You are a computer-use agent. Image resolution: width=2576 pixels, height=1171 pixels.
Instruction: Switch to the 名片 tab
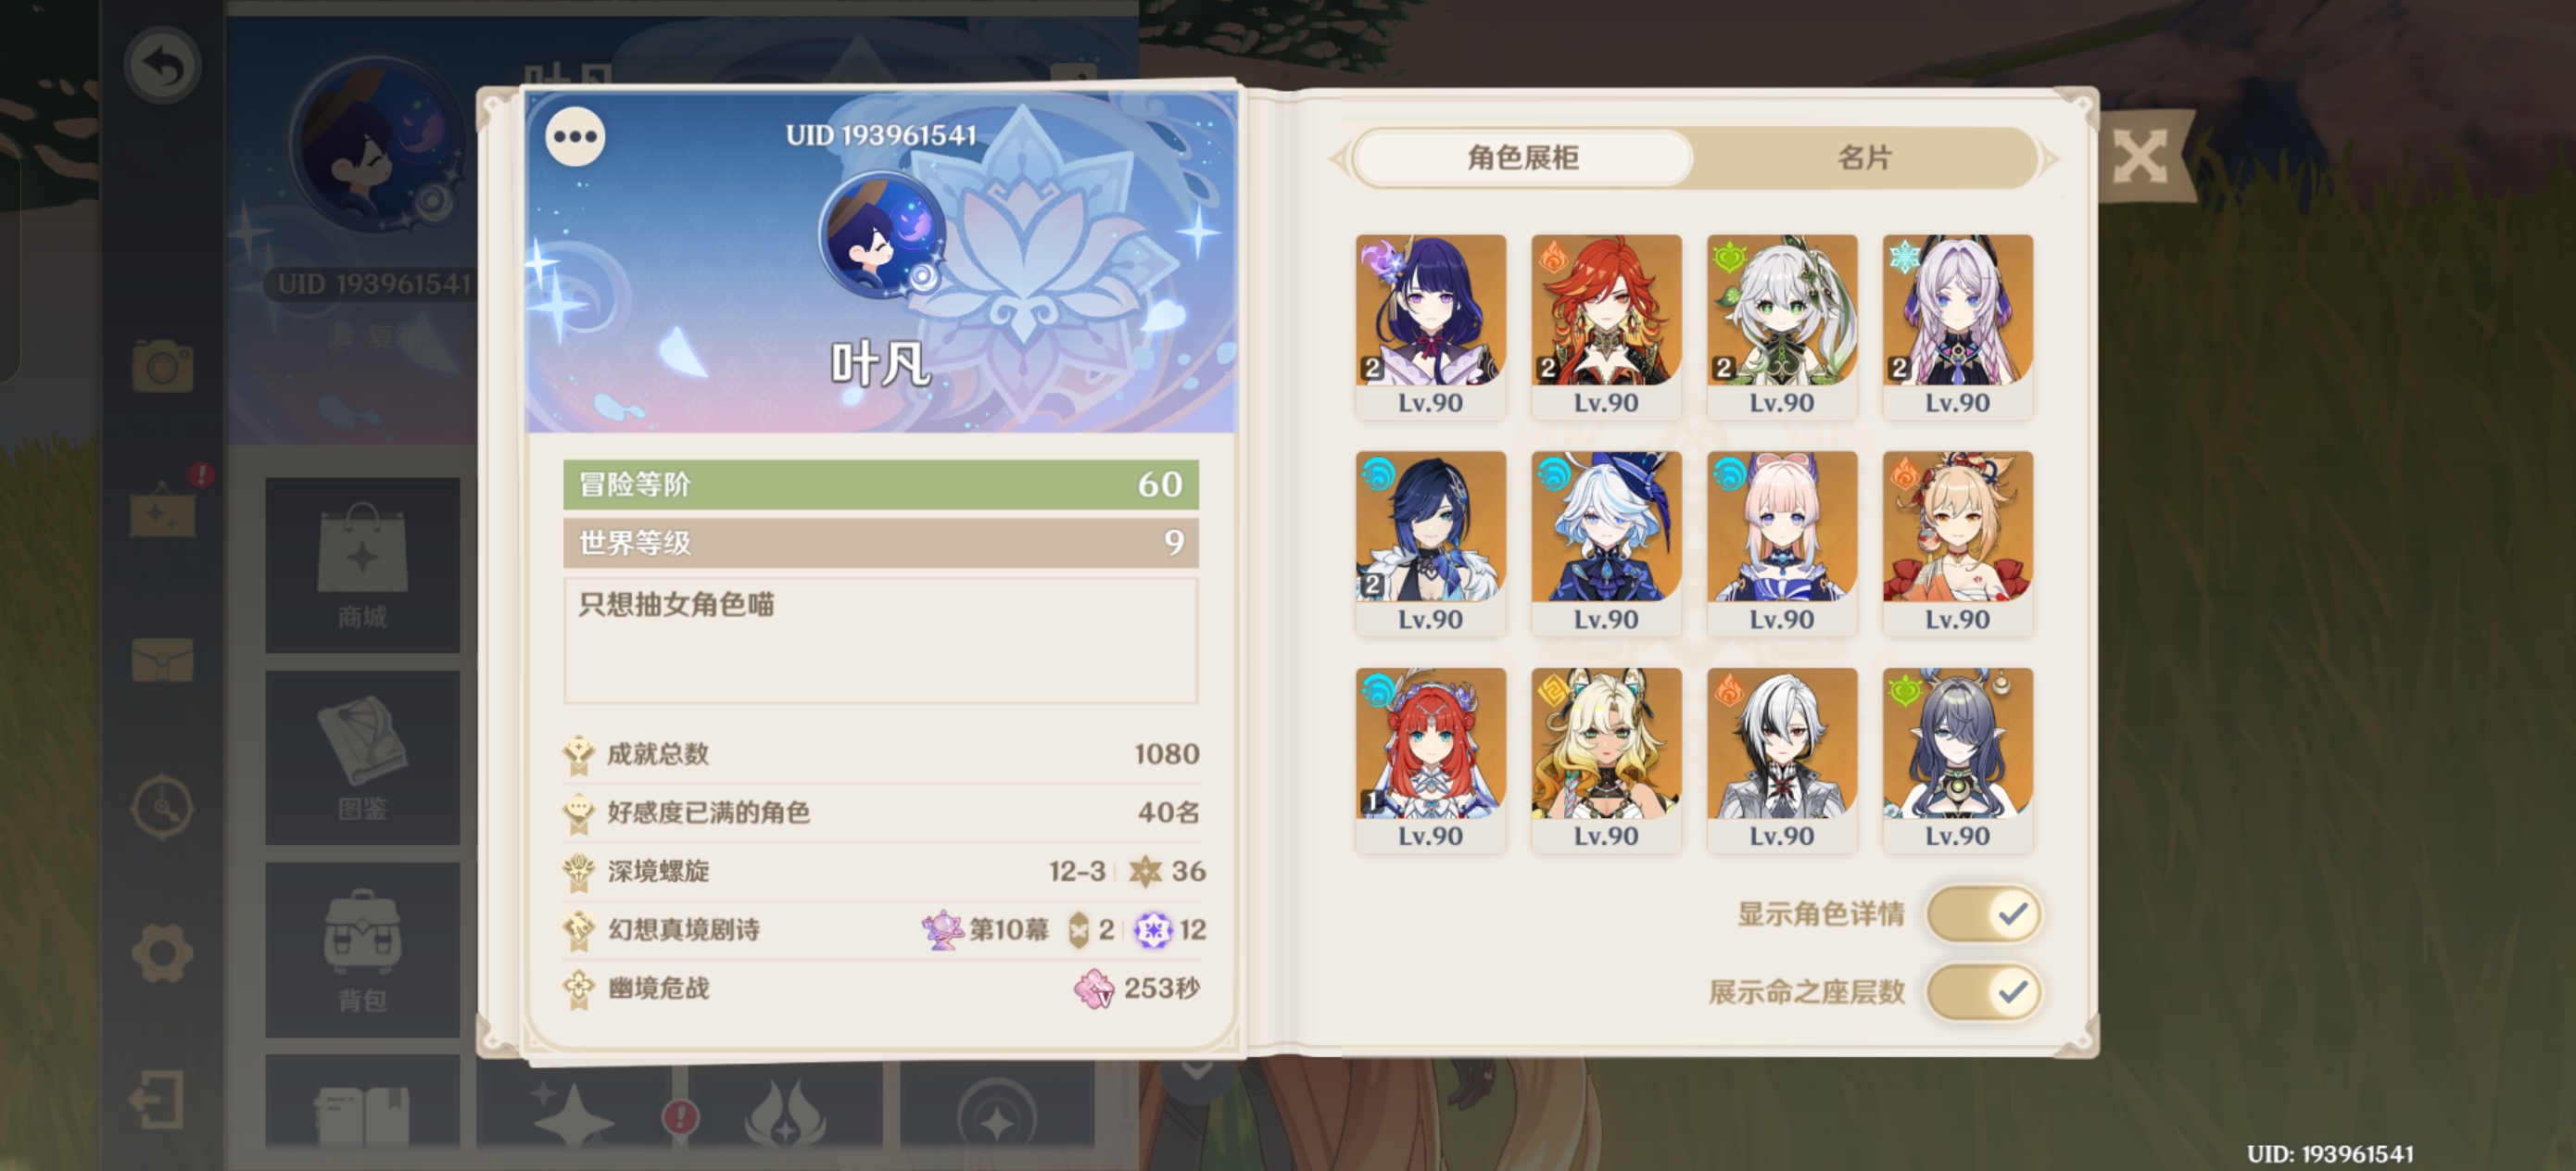coord(1865,158)
